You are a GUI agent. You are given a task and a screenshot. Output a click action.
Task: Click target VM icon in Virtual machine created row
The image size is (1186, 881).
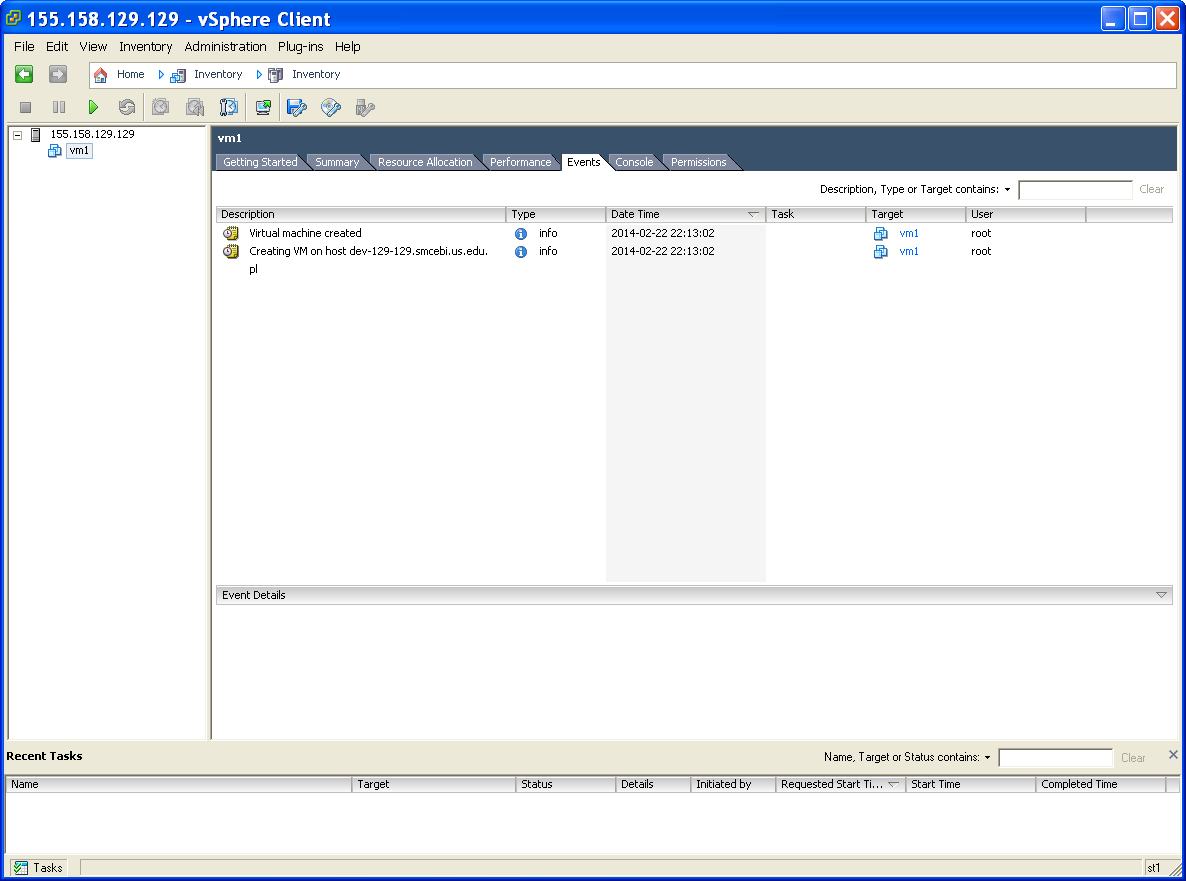pyautogui.click(x=880, y=234)
